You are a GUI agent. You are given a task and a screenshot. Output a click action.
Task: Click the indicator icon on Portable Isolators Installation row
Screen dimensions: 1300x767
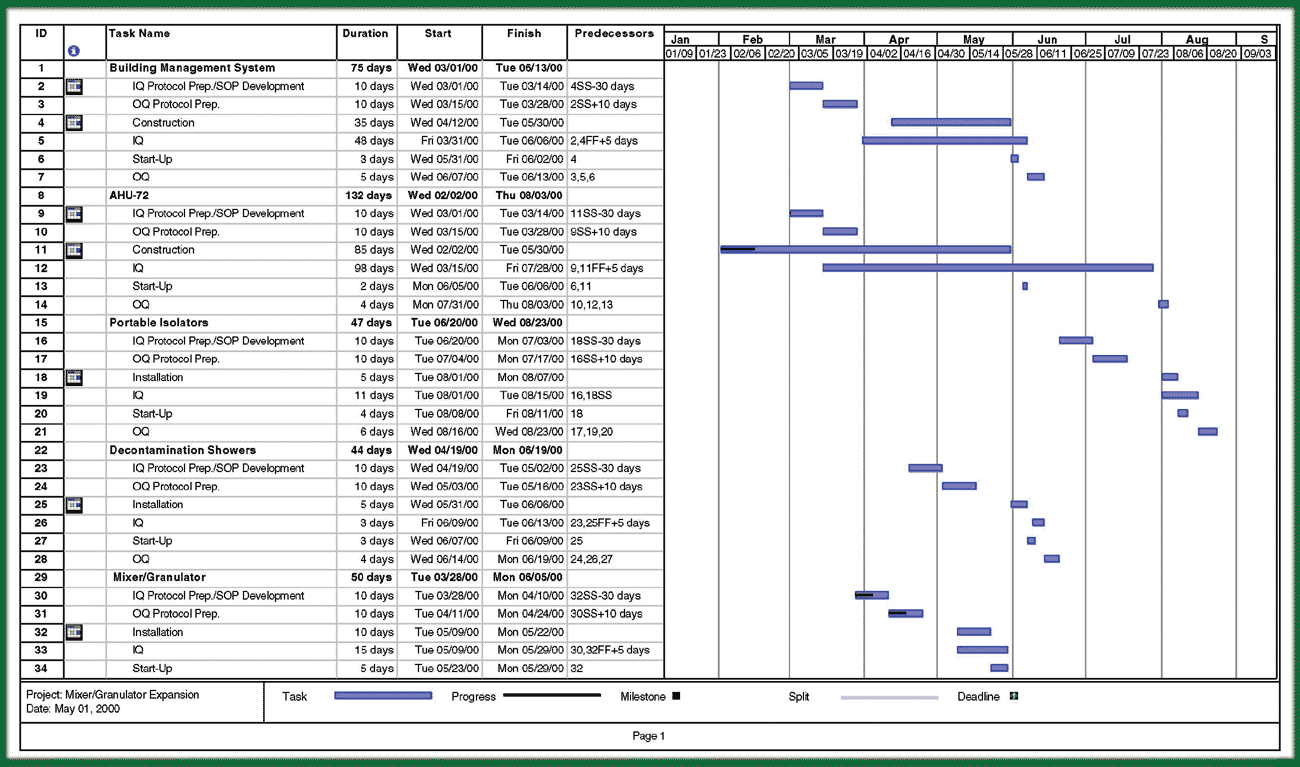[73, 377]
